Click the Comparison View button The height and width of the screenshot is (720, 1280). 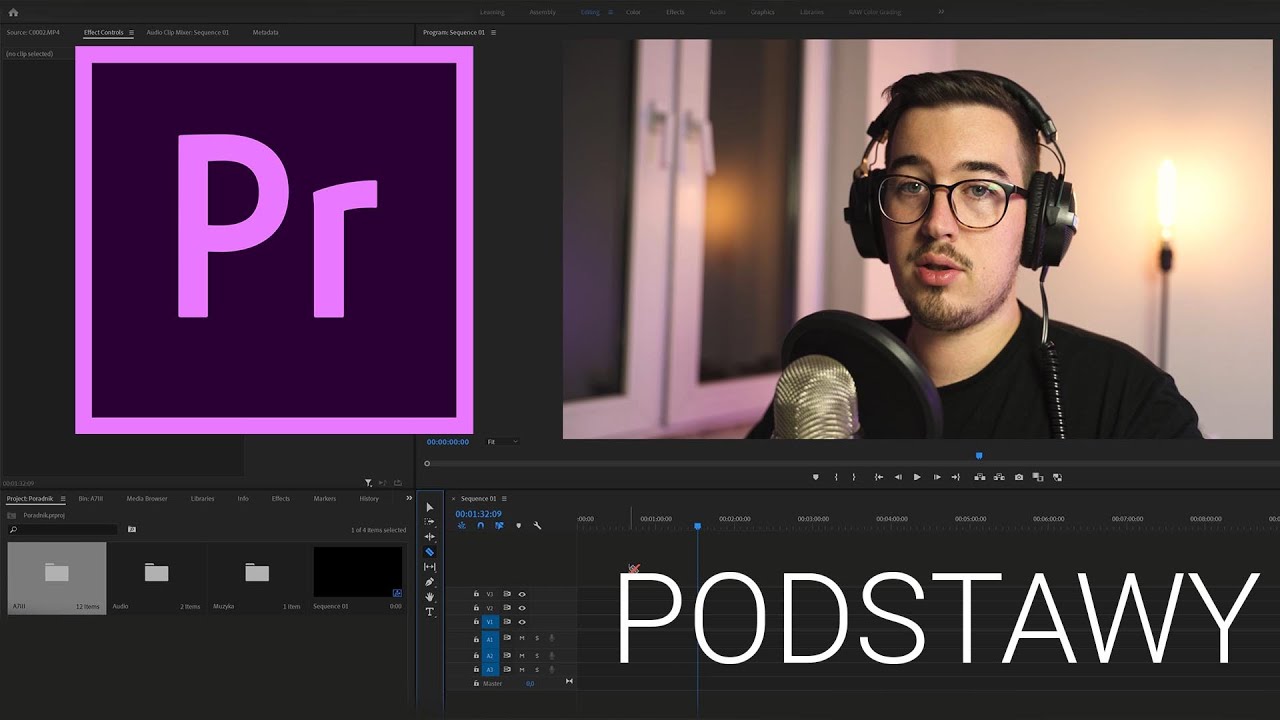point(1038,477)
